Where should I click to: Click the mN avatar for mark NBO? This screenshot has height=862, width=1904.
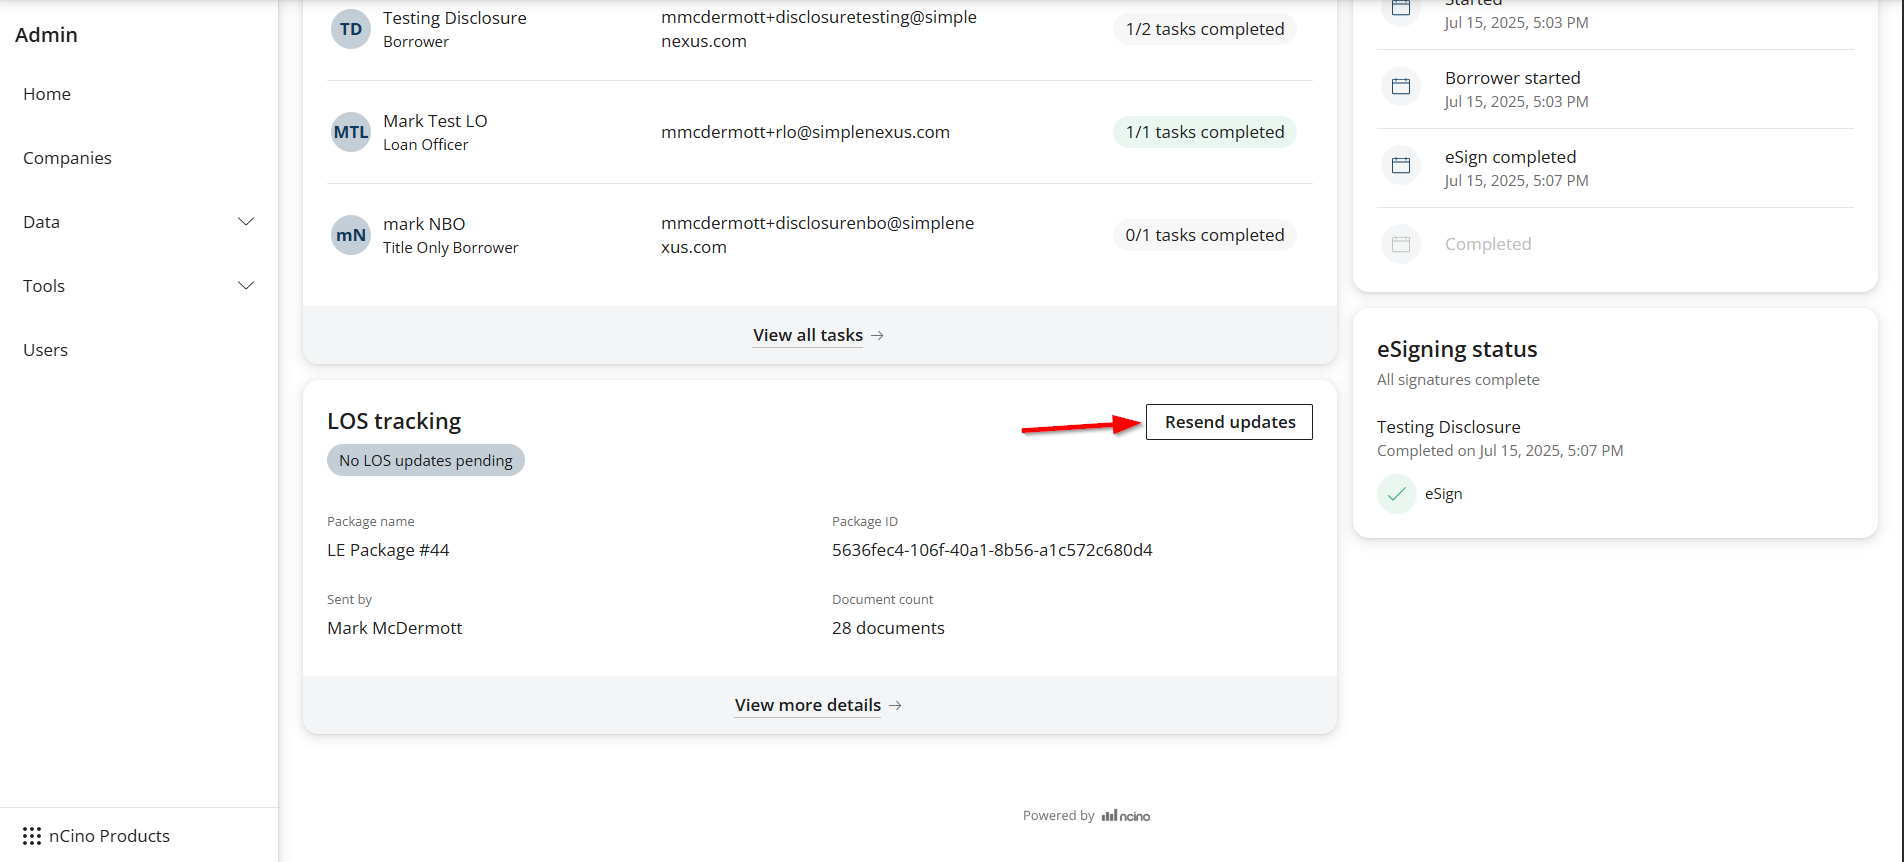click(351, 235)
